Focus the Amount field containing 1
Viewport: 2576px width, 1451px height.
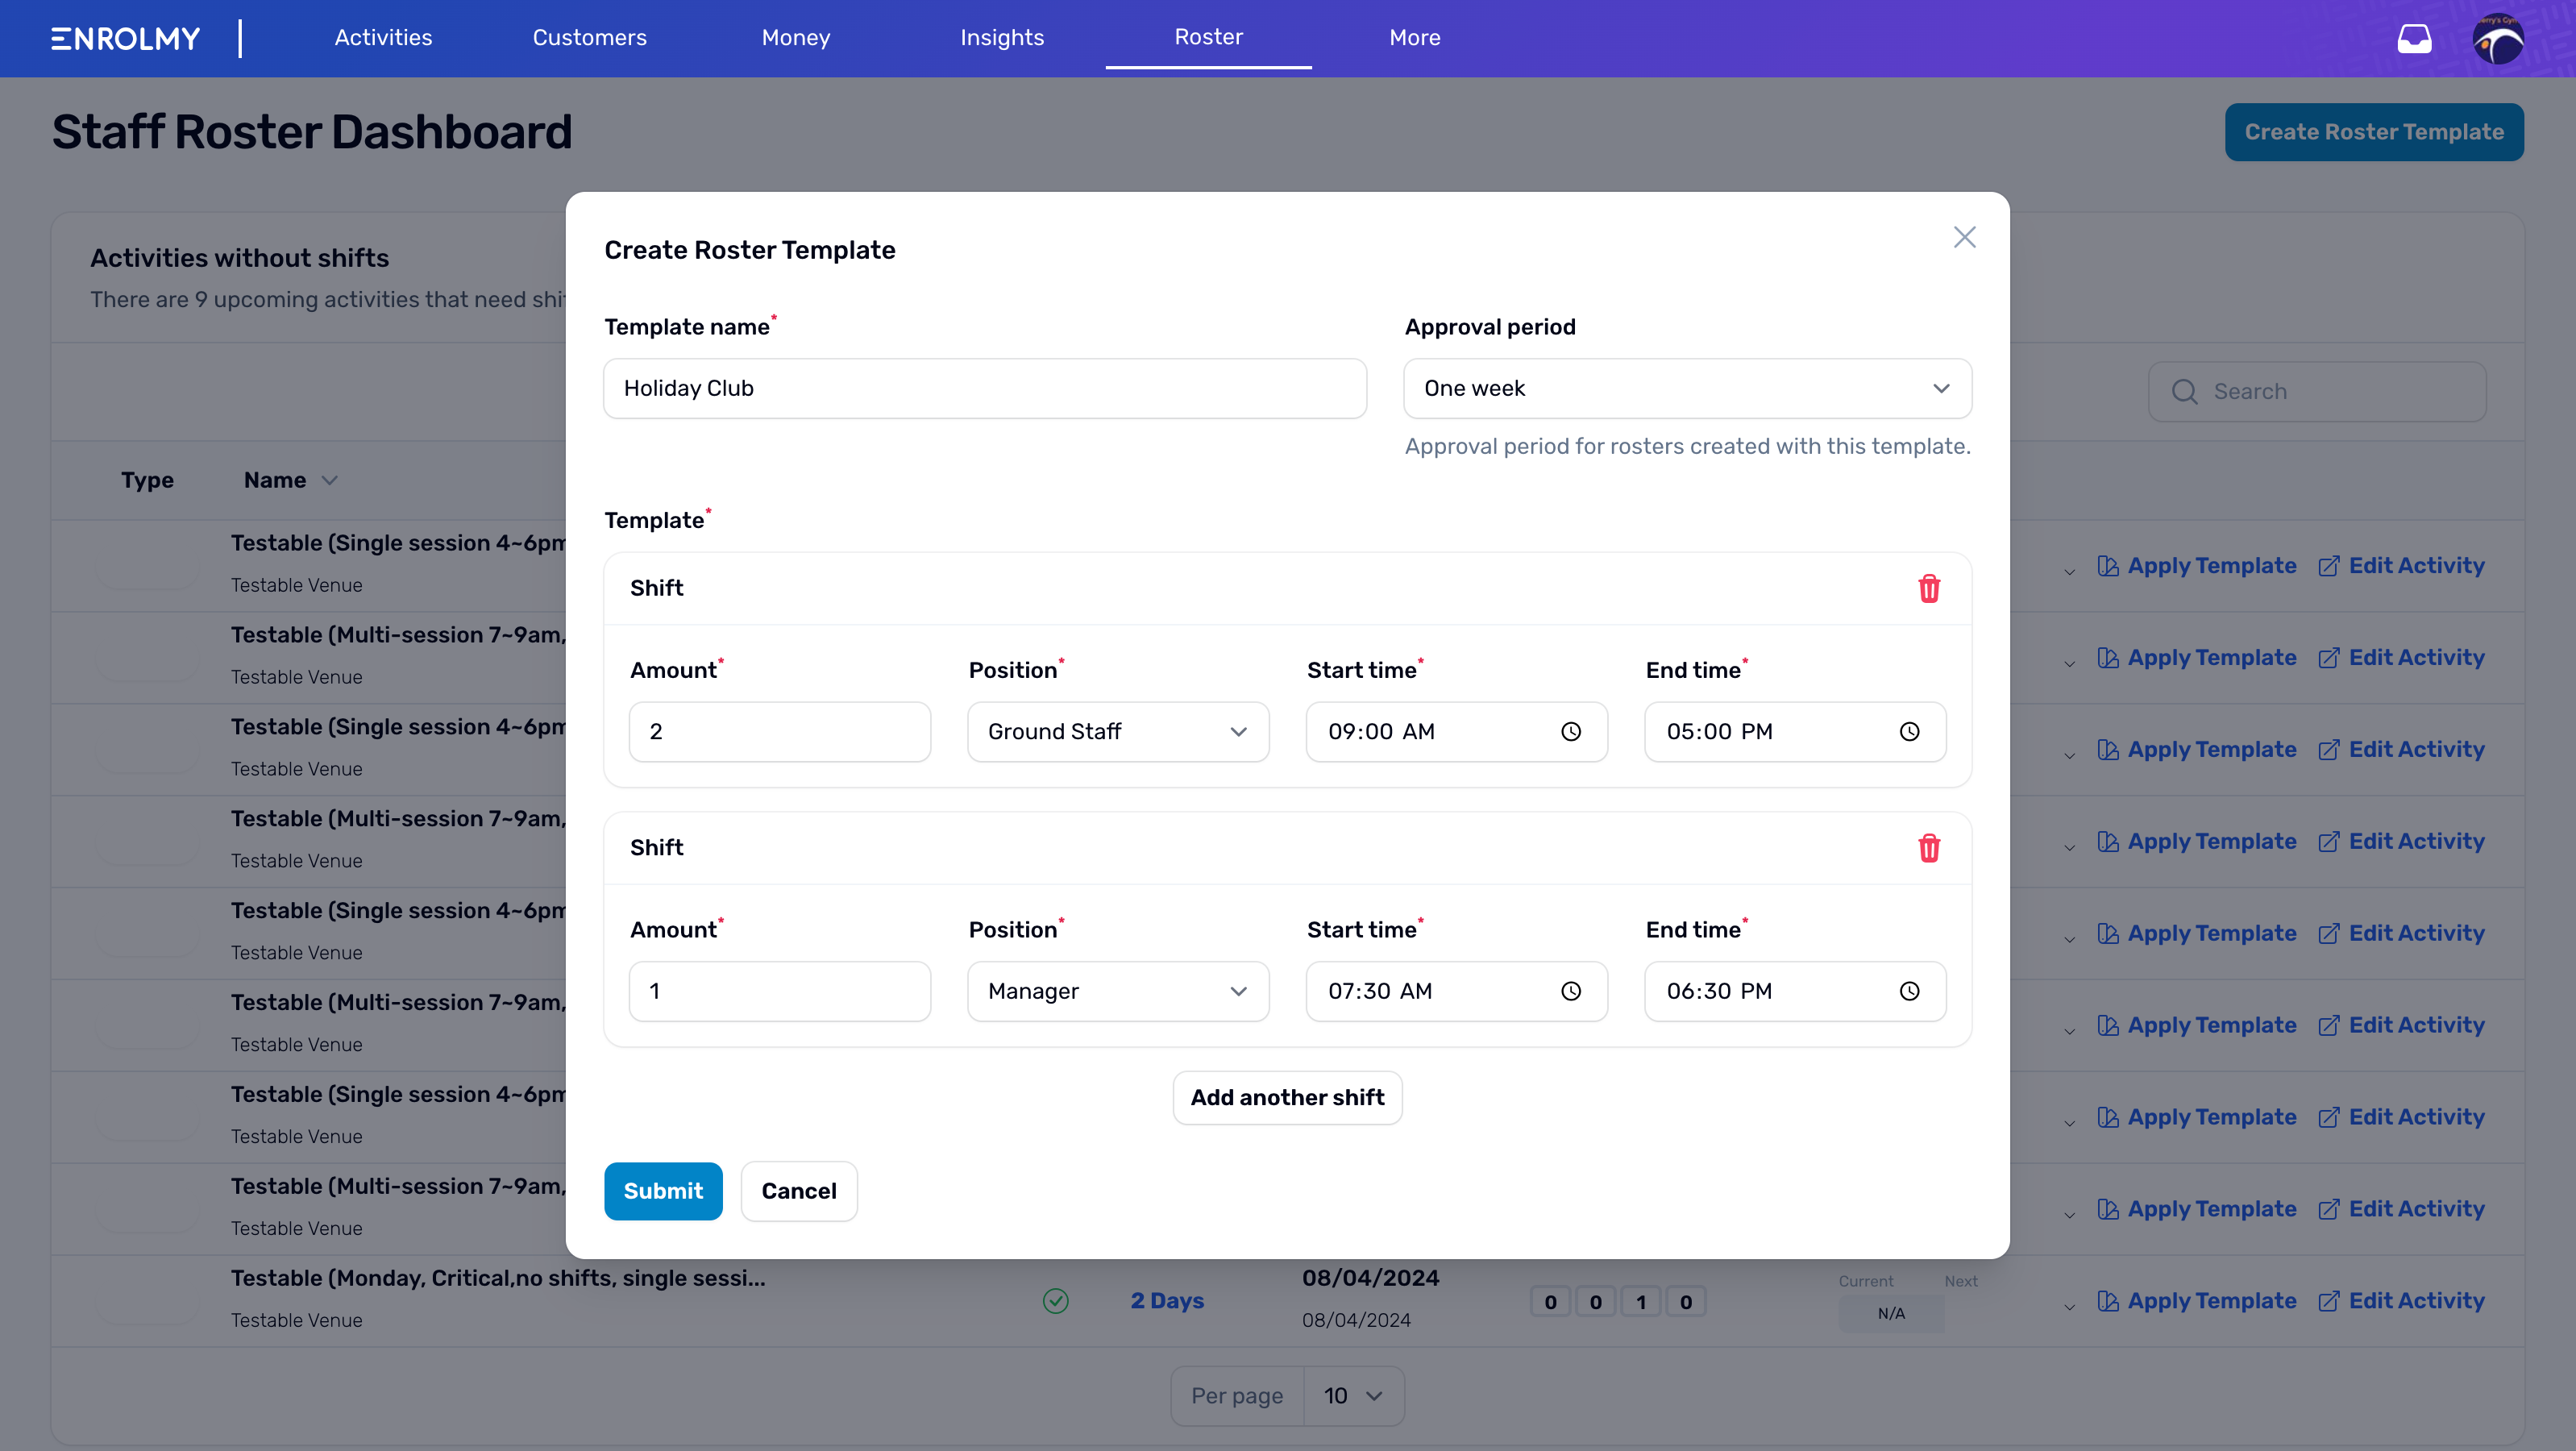780,991
